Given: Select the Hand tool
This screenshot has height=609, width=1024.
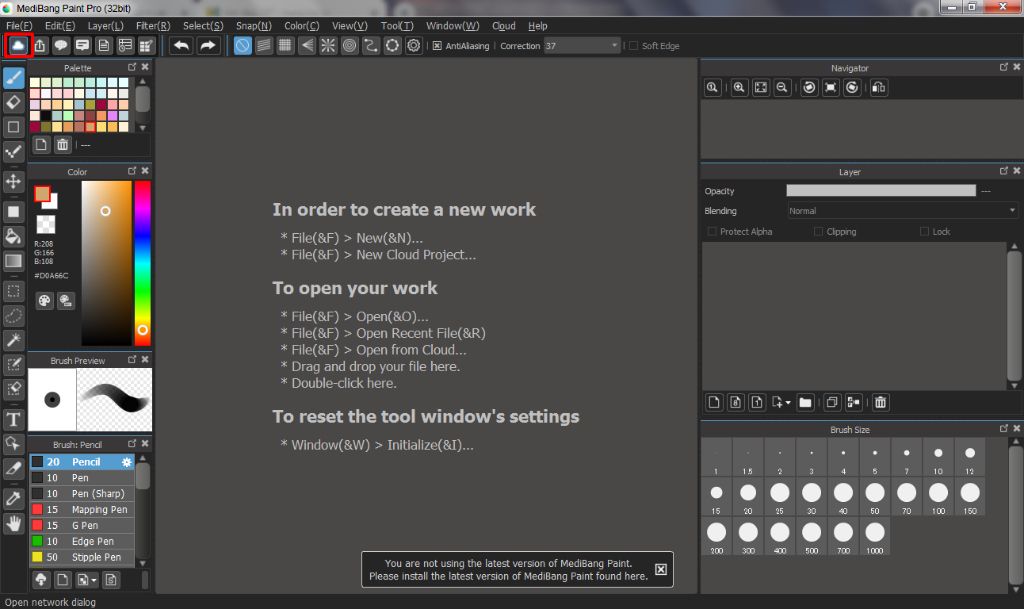Looking at the screenshot, I should [14, 523].
